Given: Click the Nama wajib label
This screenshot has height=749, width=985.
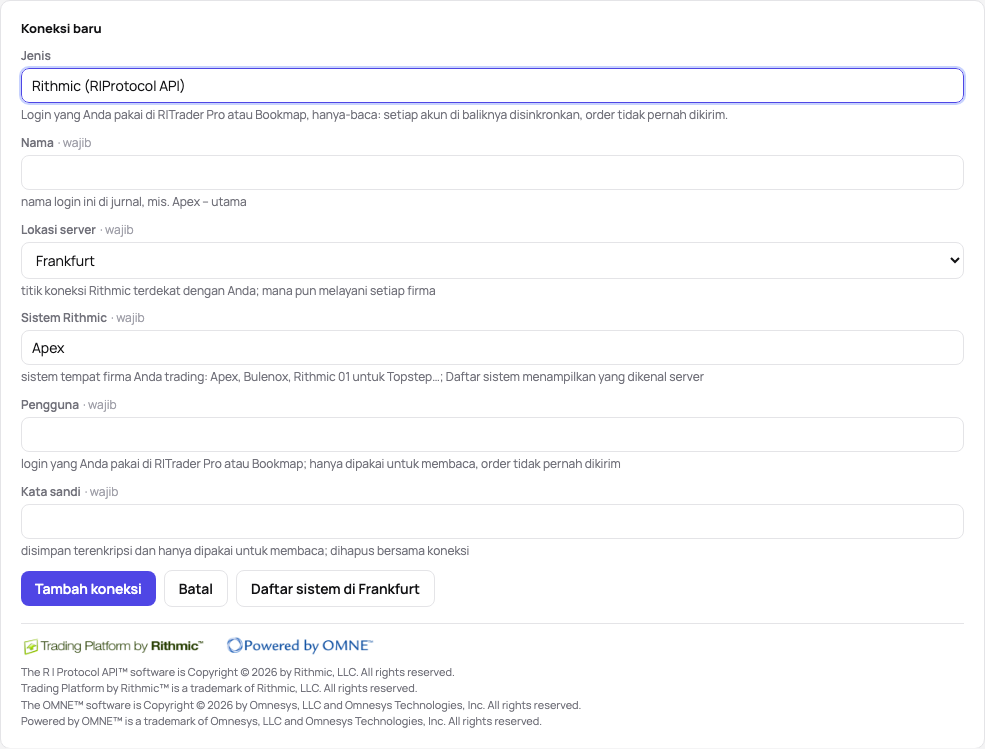Looking at the screenshot, I should coord(56,143).
